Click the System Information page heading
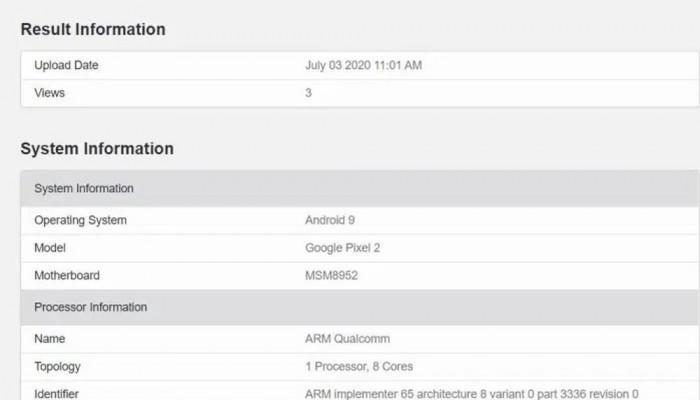 97,149
